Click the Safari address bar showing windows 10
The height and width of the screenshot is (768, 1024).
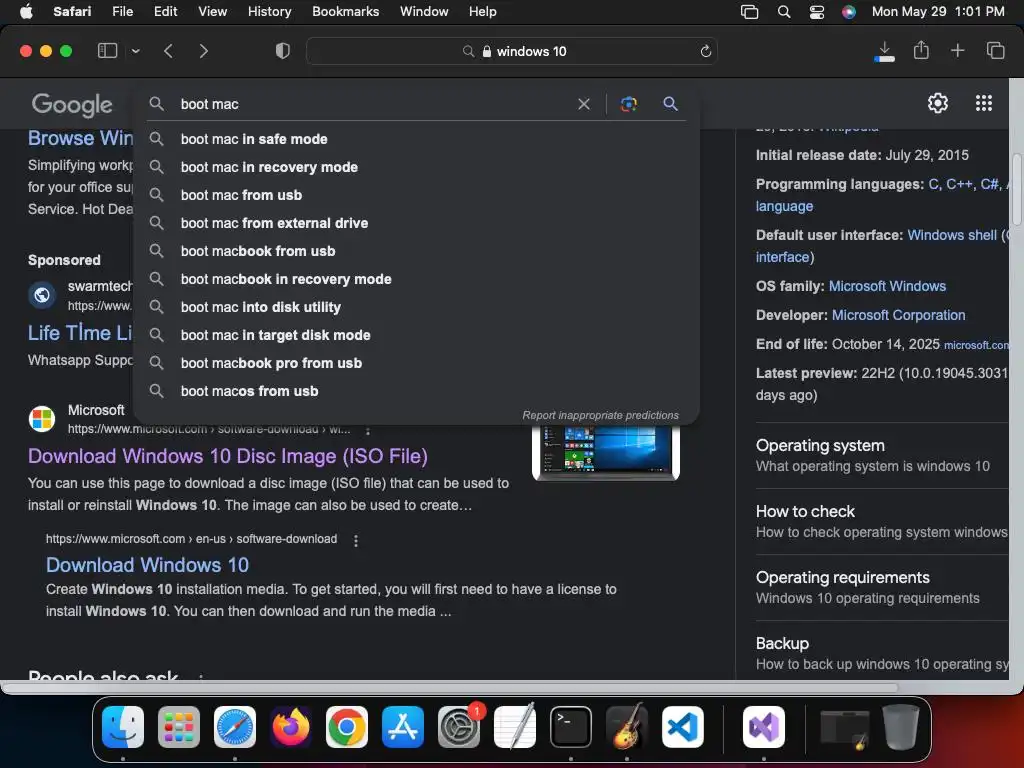(511, 51)
